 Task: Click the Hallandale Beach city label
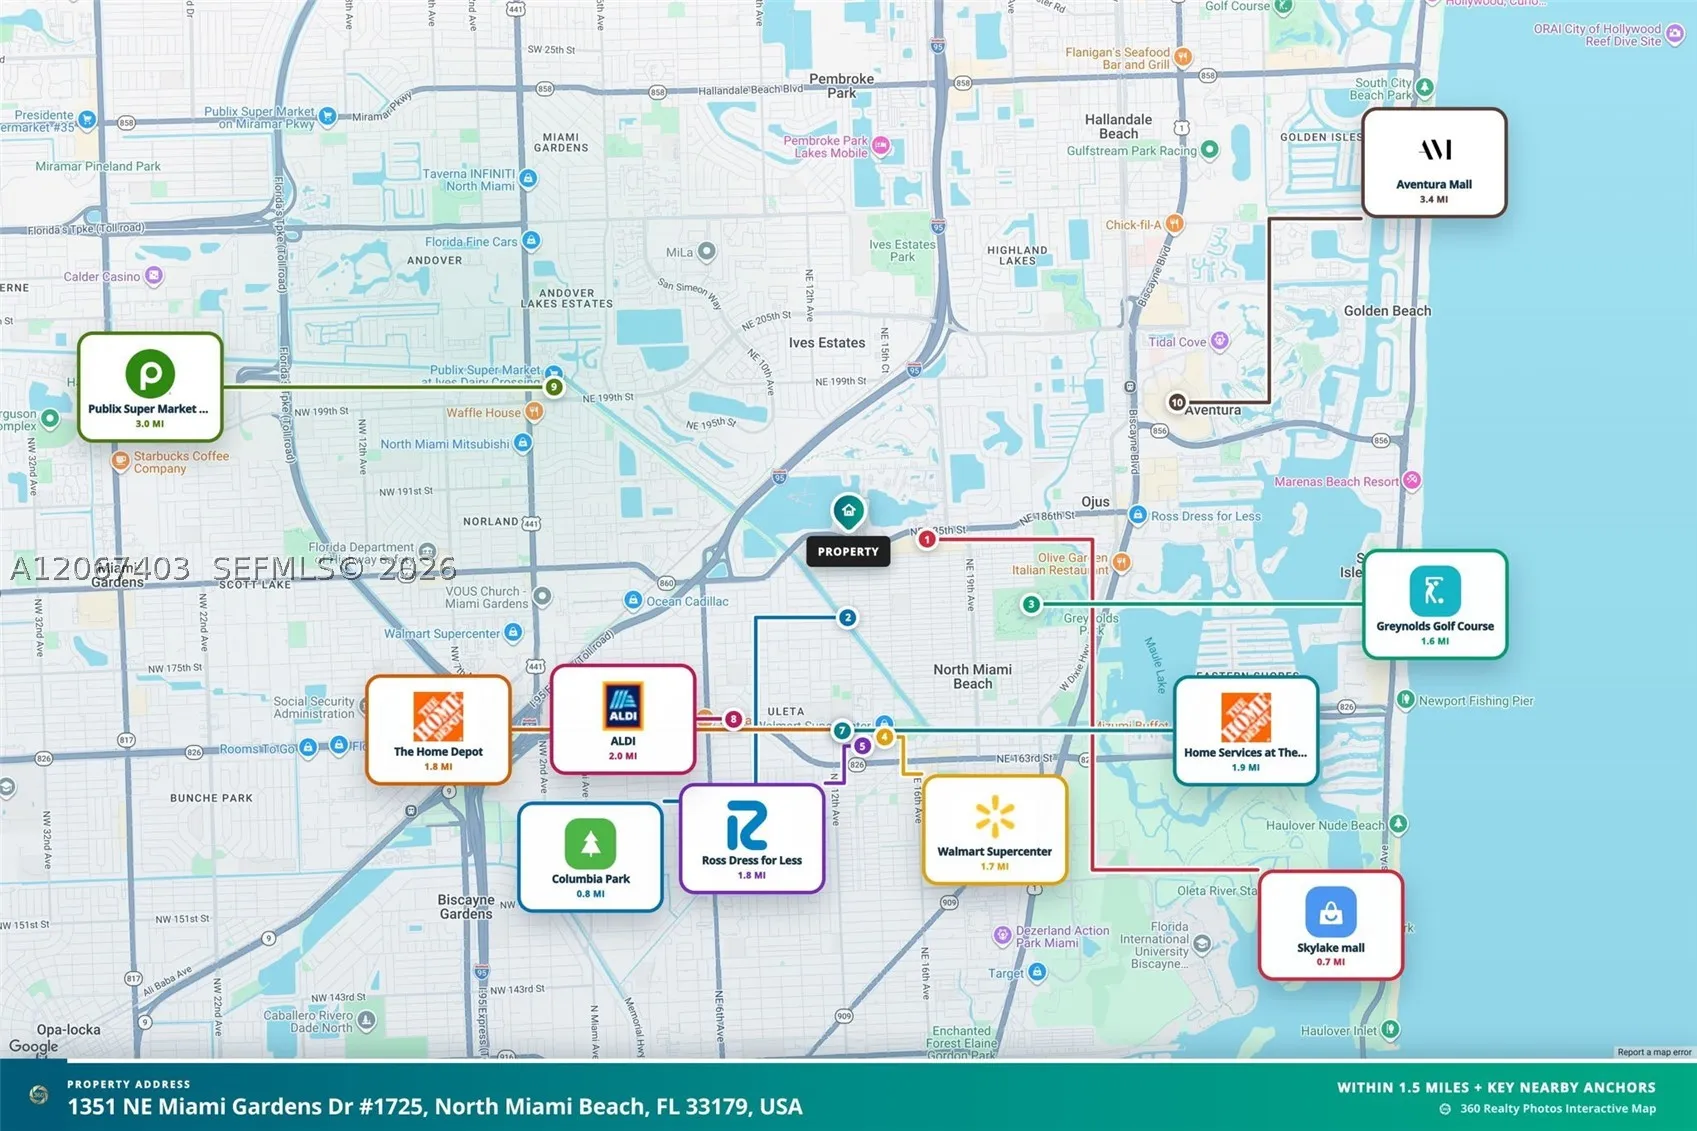(x=1118, y=126)
